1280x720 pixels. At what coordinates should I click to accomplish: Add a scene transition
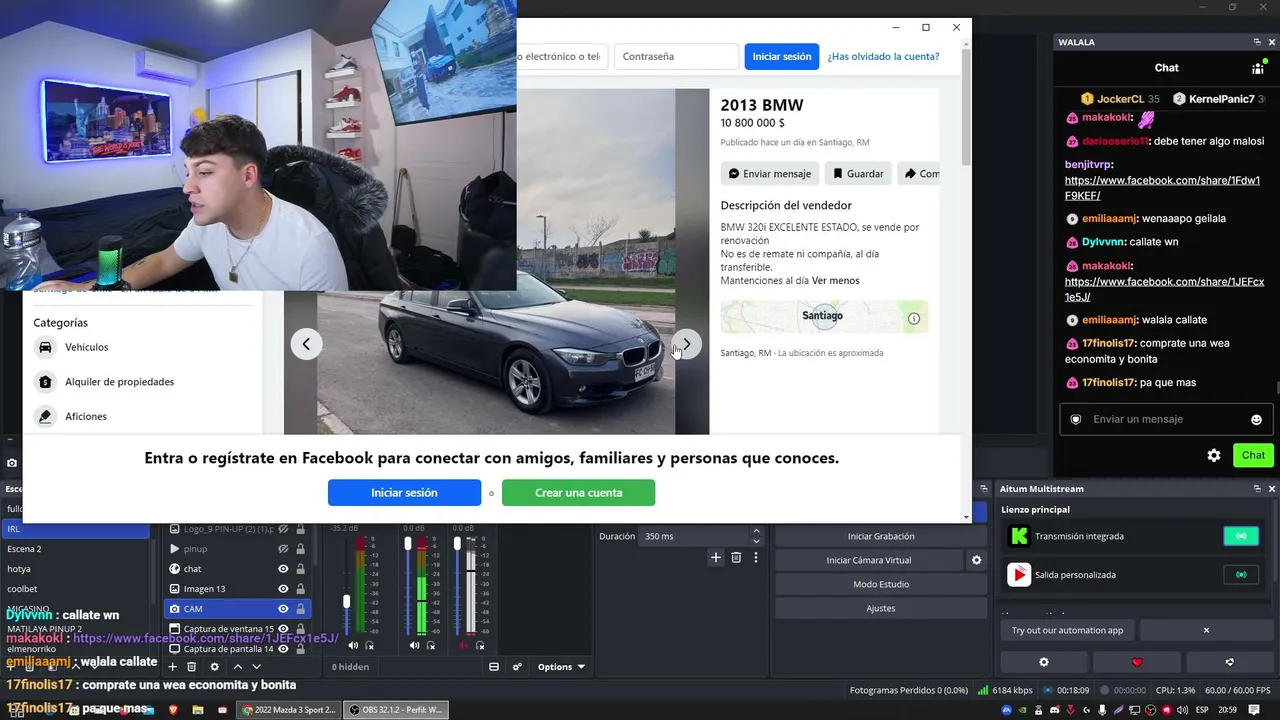[715, 558]
